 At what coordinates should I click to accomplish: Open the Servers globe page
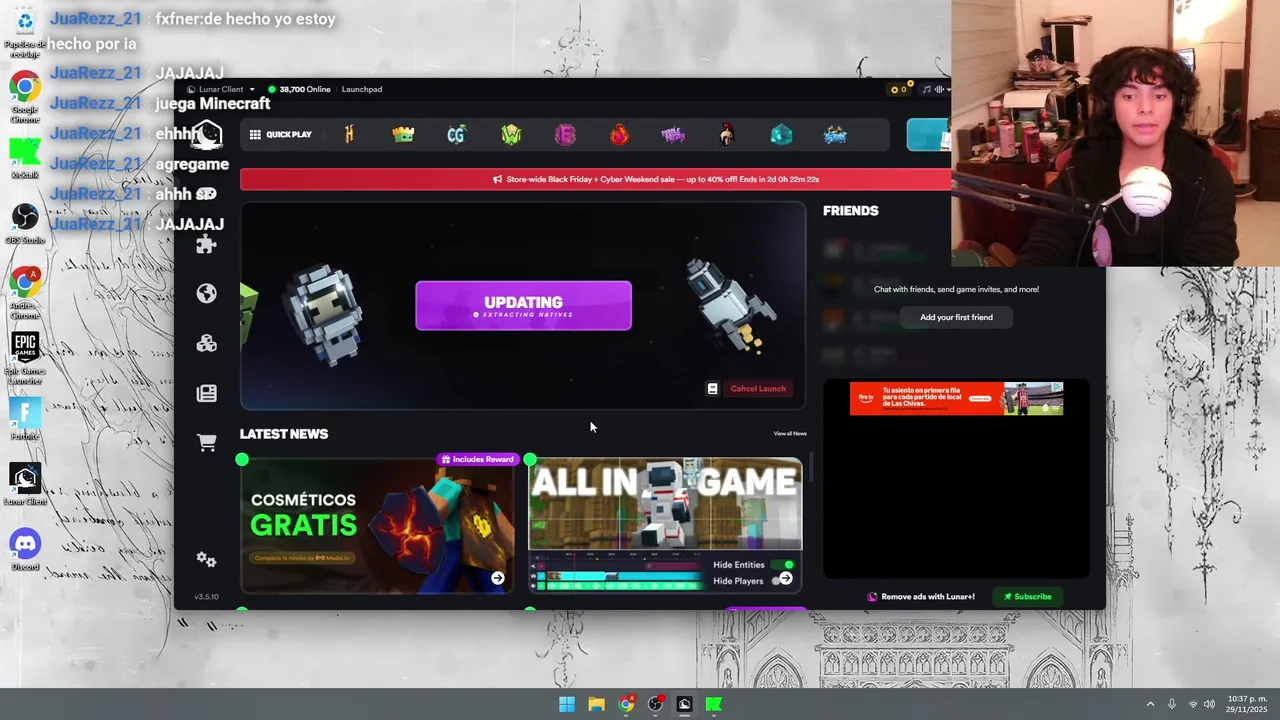tap(207, 293)
